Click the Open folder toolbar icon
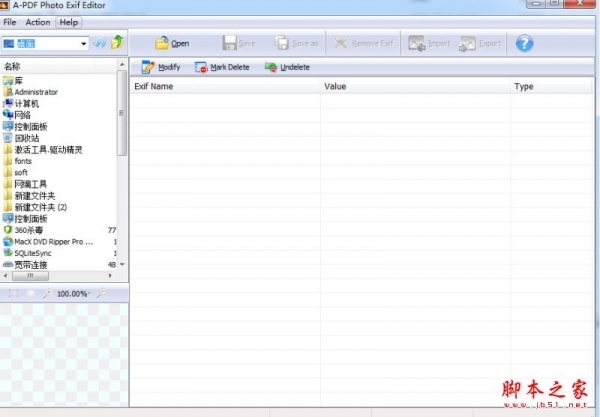600x417 pixels. coord(161,43)
